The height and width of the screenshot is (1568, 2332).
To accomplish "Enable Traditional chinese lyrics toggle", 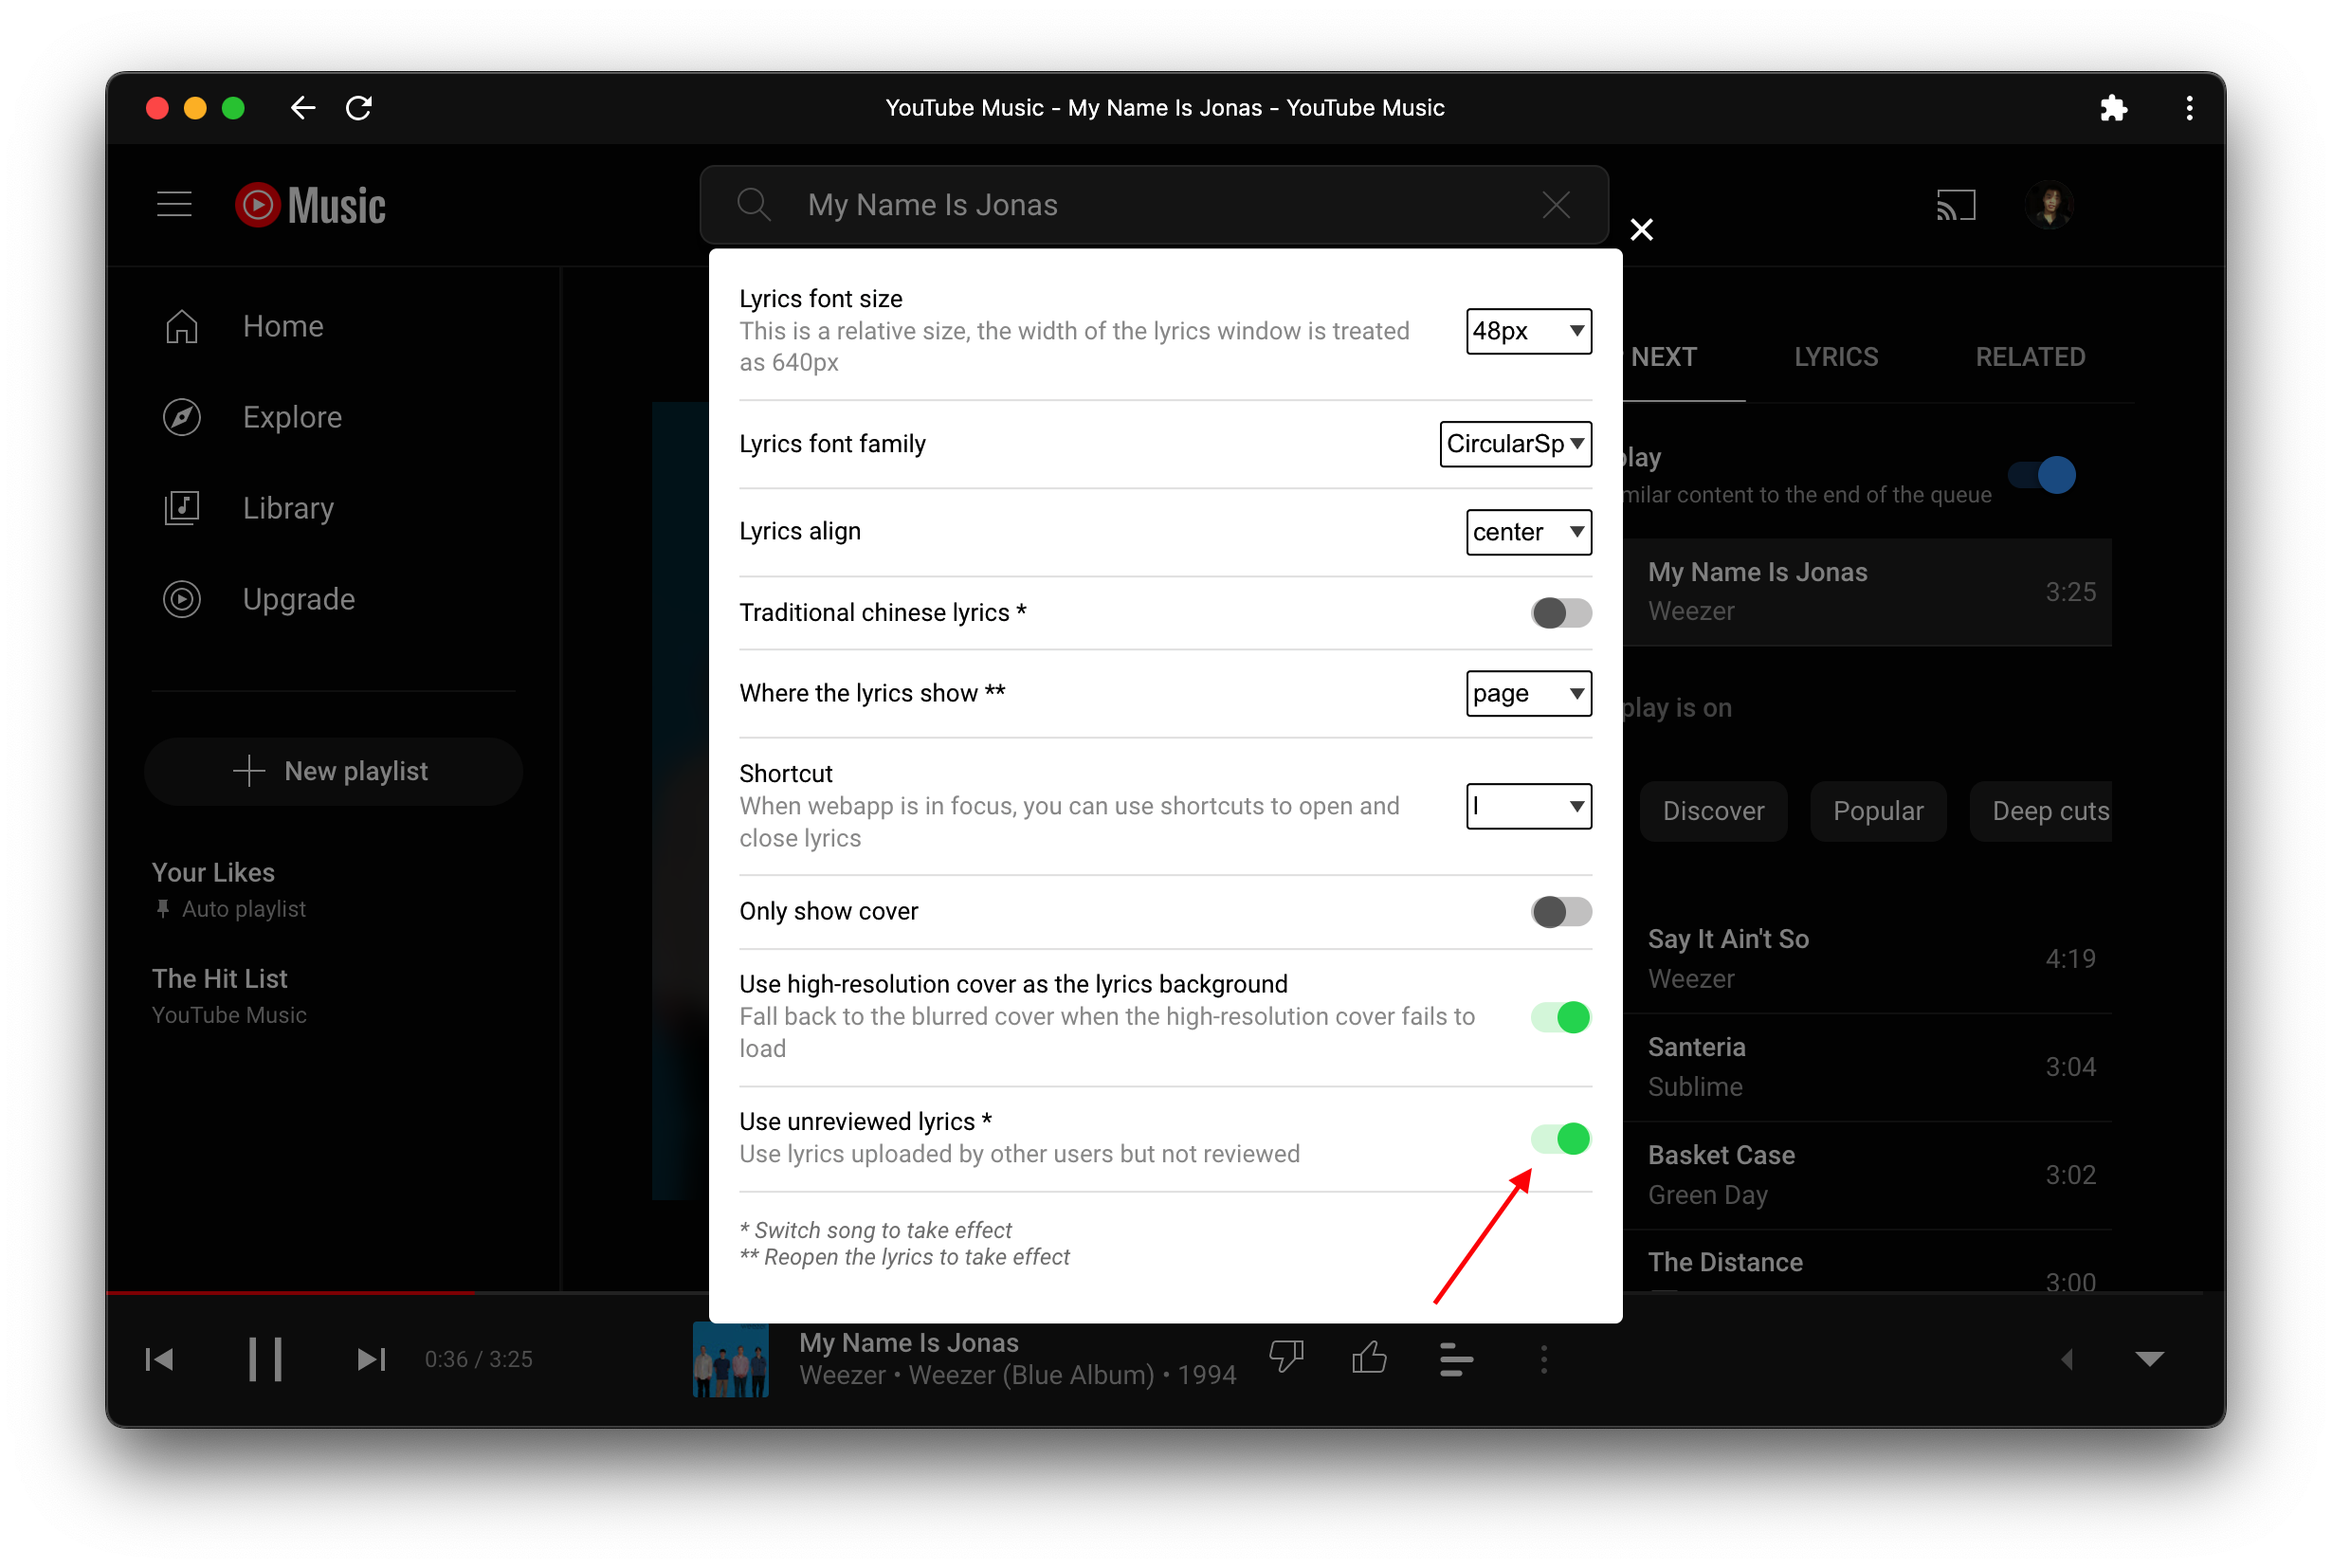I will coord(1560,613).
